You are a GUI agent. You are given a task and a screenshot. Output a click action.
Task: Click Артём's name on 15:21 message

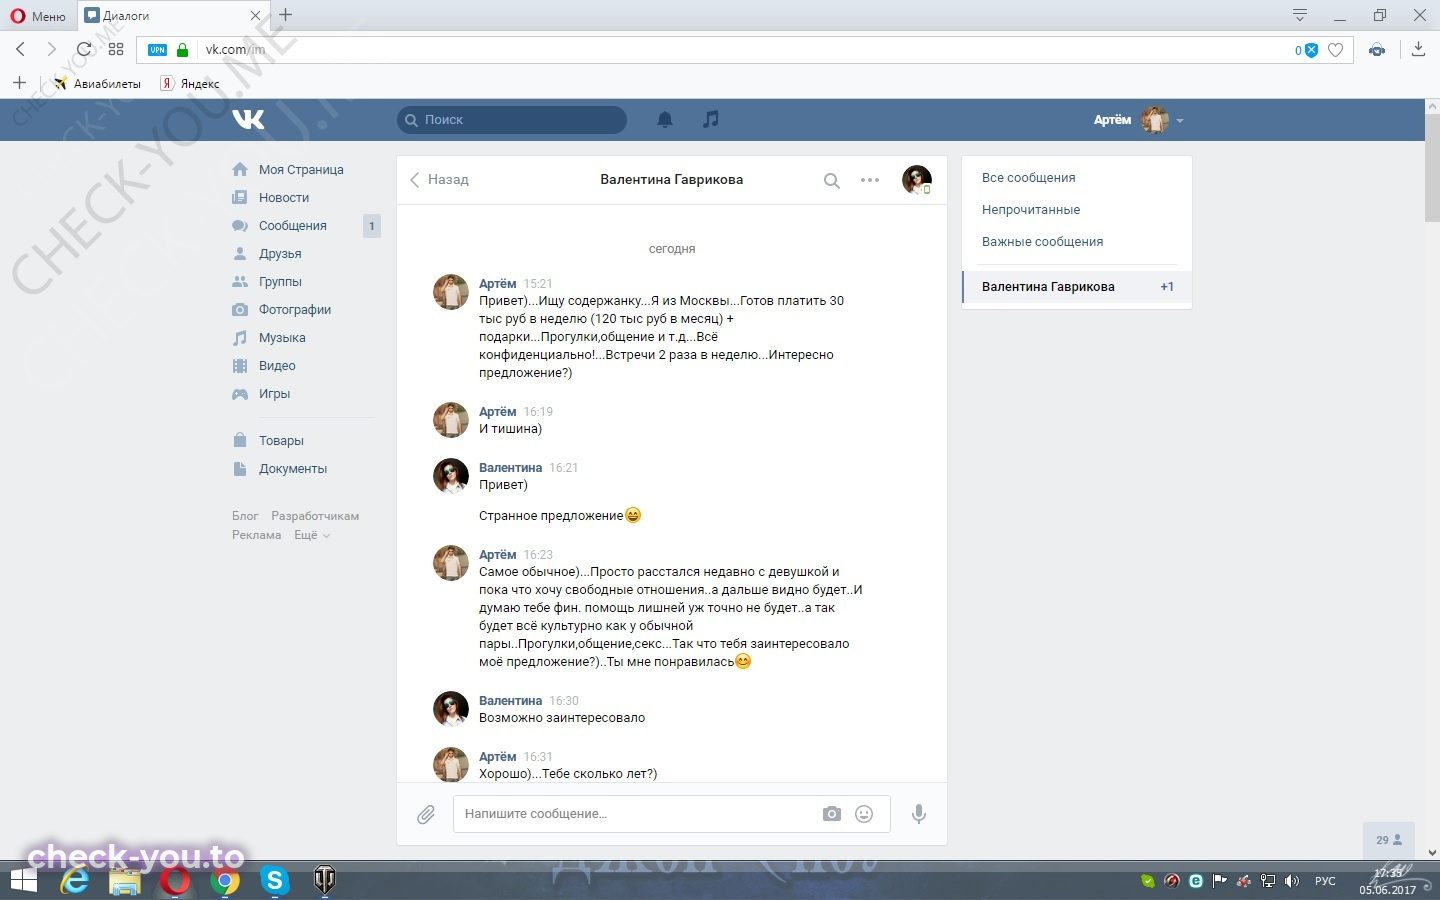pos(498,284)
